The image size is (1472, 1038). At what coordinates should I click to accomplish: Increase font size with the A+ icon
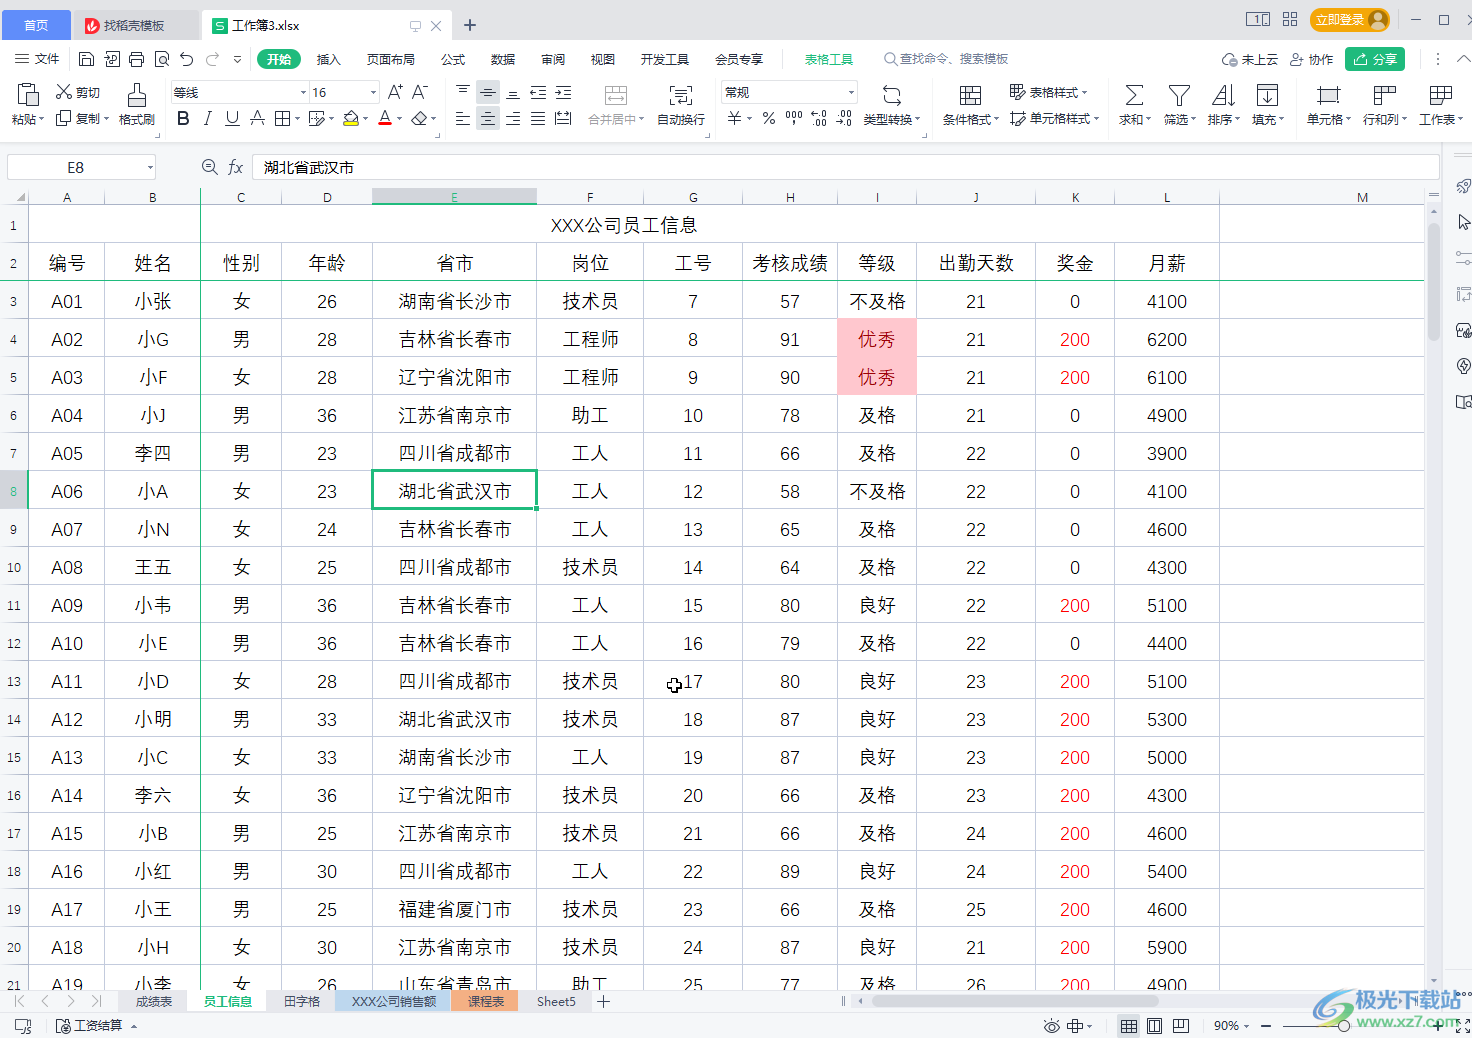click(395, 92)
